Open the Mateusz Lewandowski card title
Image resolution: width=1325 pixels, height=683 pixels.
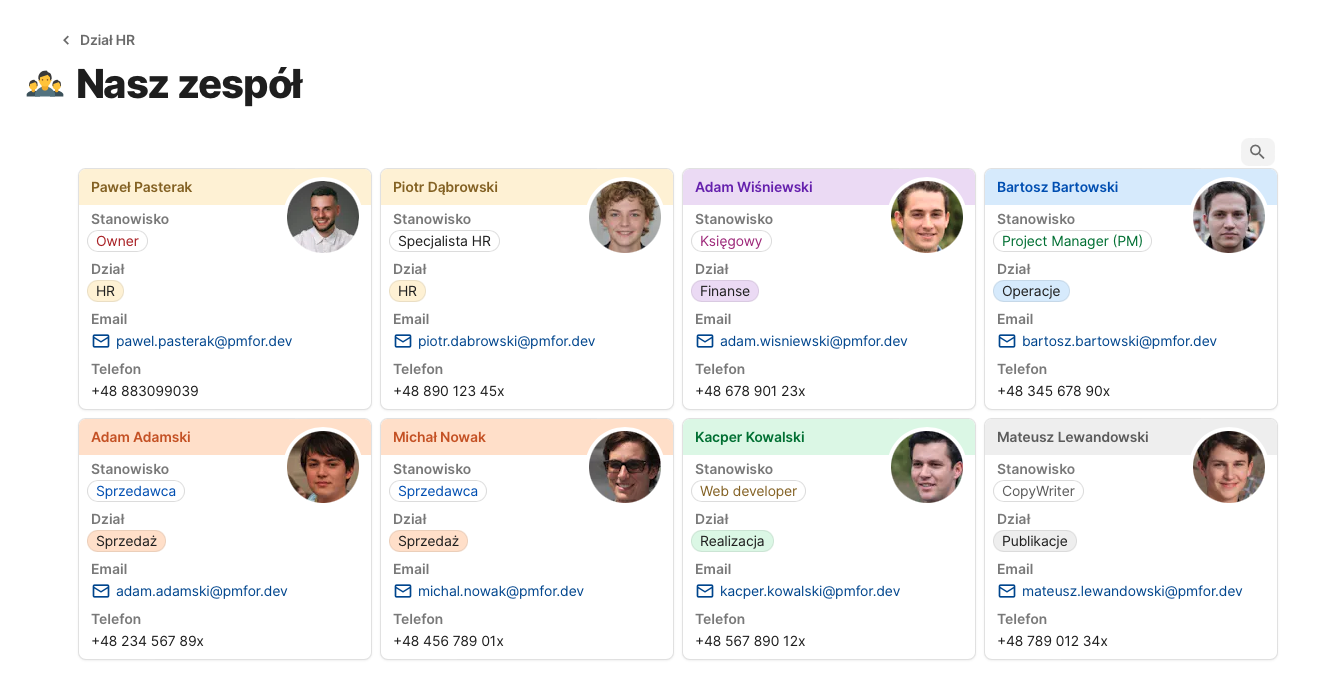[x=1058, y=437]
